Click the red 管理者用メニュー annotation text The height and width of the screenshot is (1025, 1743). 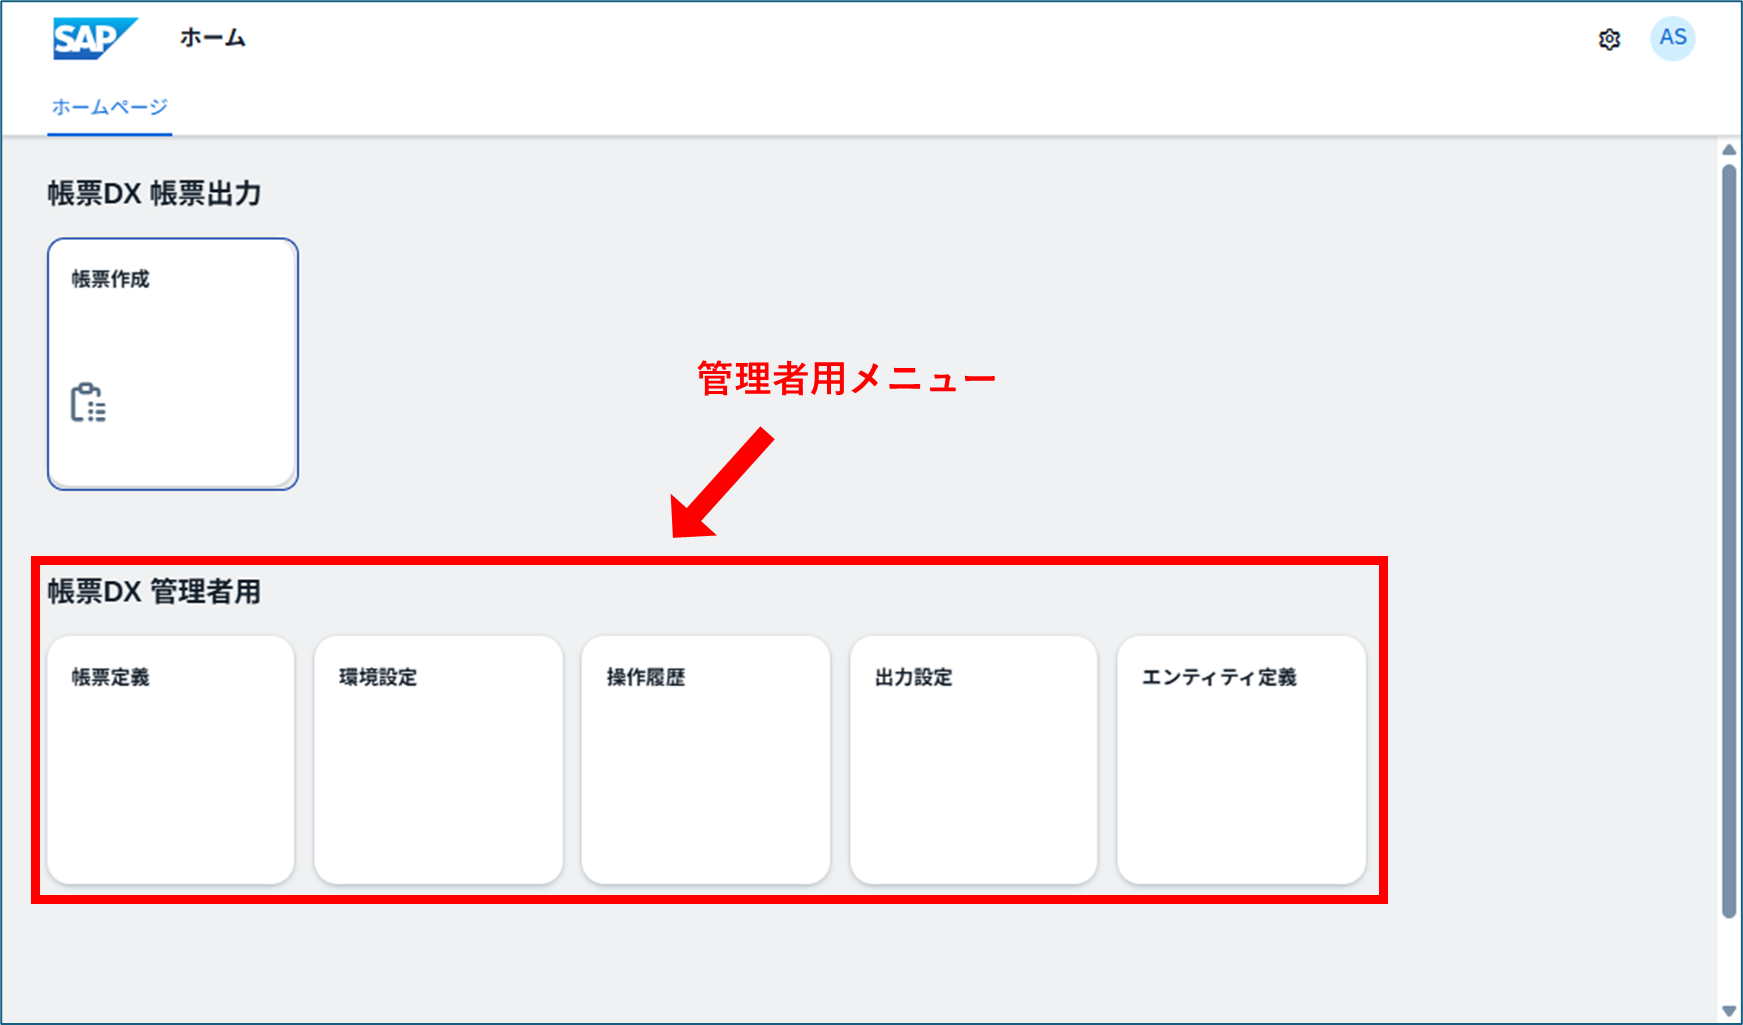point(846,379)
